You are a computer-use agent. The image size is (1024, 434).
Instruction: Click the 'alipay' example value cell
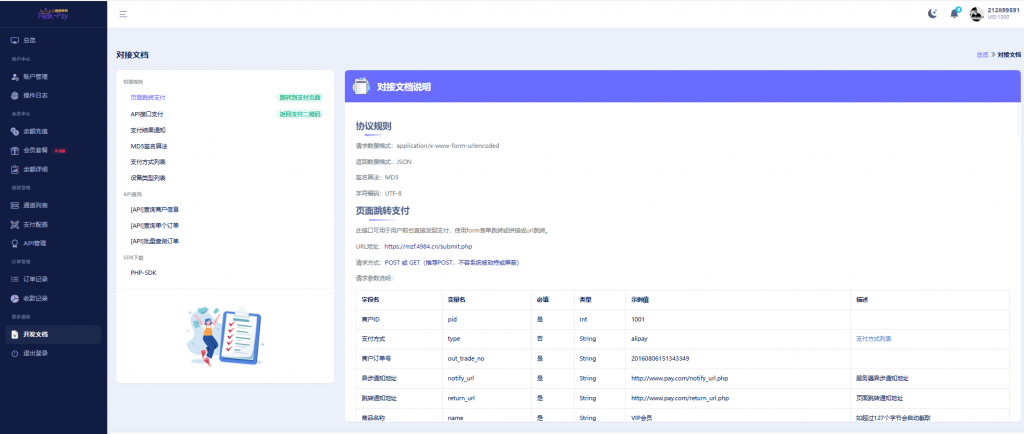tap(738, 339)
